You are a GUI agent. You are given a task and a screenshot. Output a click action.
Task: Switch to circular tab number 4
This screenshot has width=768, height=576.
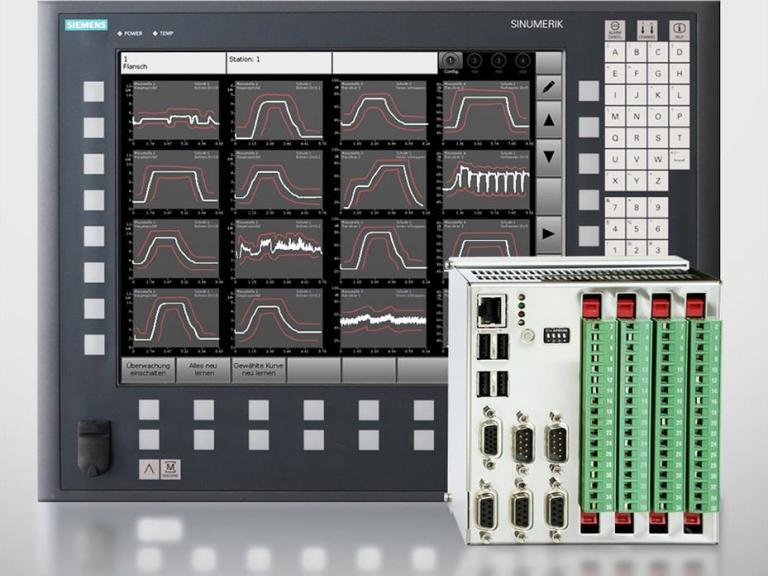[x=522, y=62]
